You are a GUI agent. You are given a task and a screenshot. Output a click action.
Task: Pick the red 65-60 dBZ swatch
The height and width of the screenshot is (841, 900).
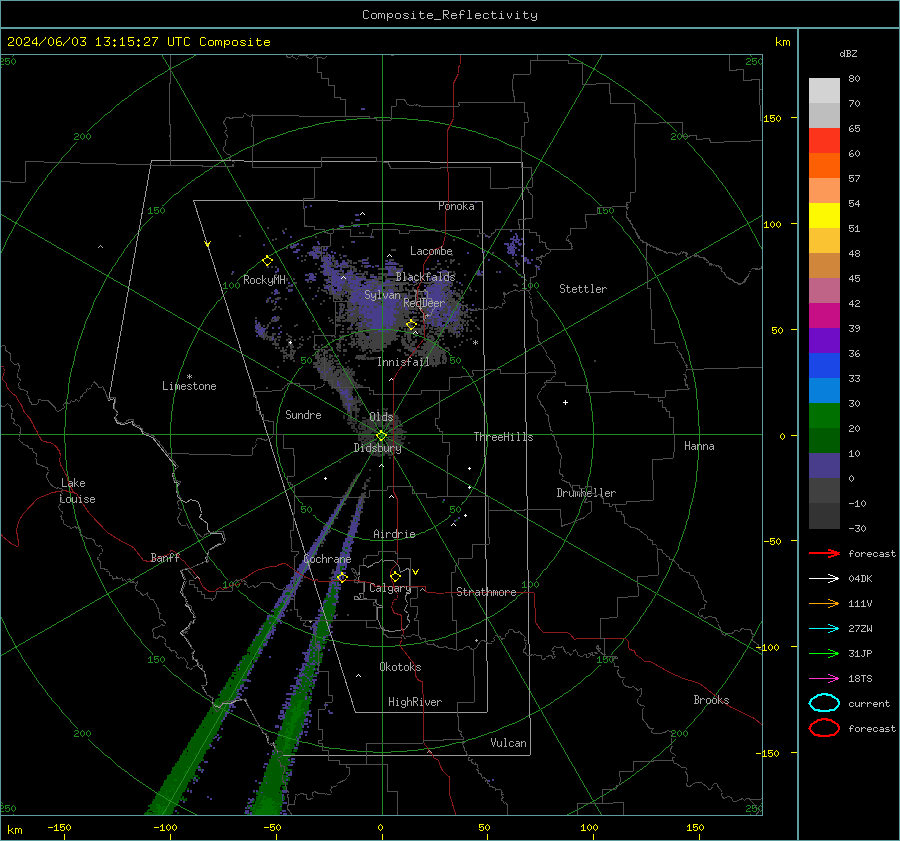824,141
